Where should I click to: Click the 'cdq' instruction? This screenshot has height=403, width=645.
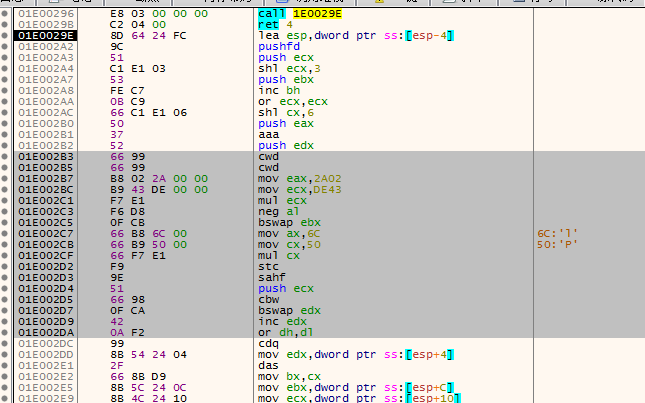[x=269, y=344]
